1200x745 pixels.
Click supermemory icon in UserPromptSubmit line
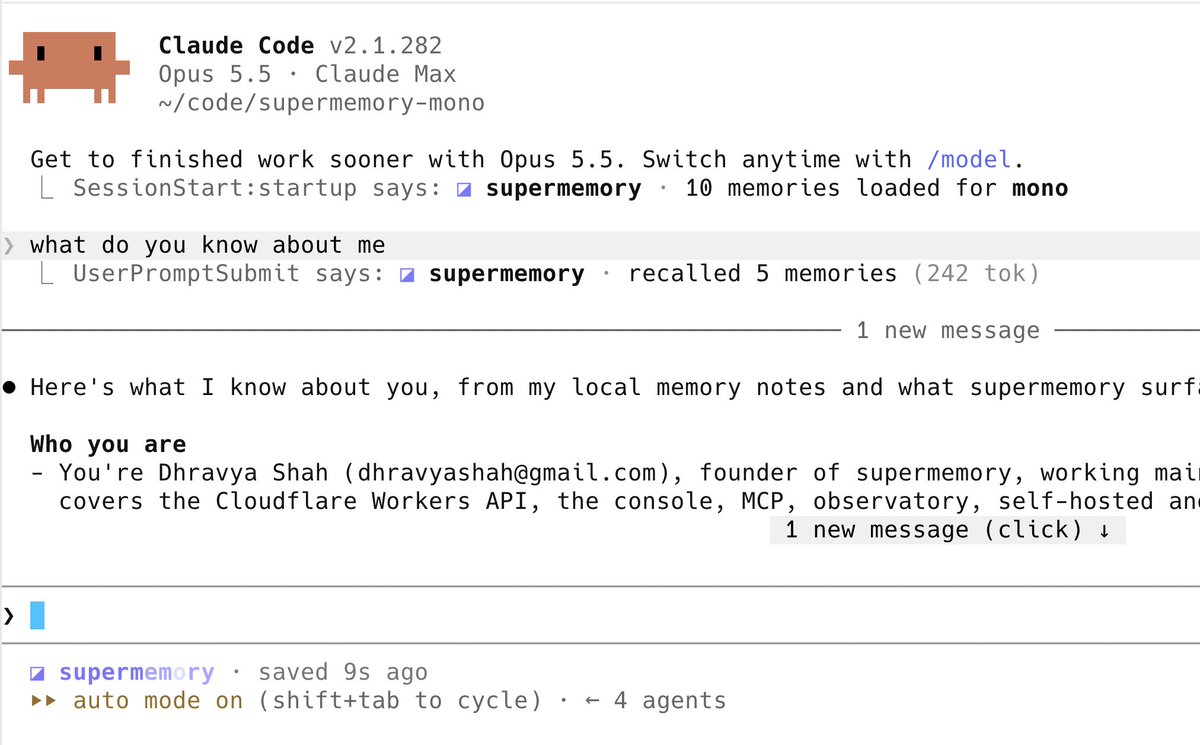[x=407, y=275]
